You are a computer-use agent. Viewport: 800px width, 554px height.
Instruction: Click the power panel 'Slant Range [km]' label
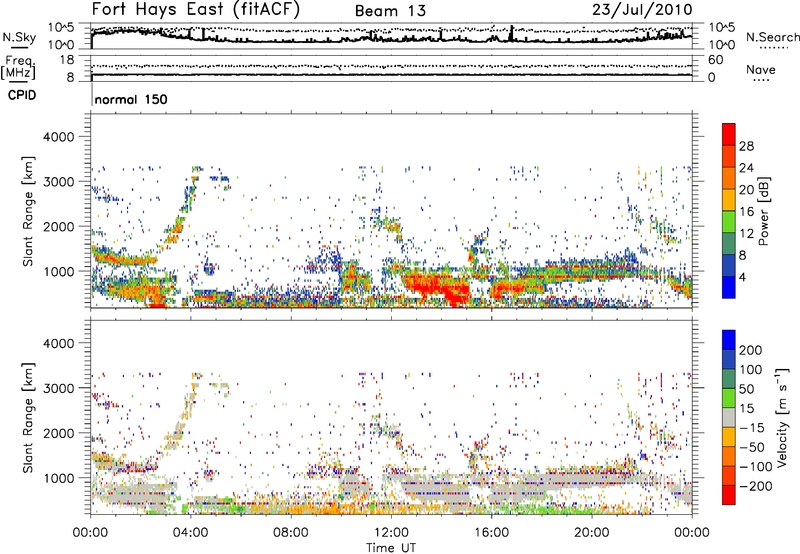29,211
